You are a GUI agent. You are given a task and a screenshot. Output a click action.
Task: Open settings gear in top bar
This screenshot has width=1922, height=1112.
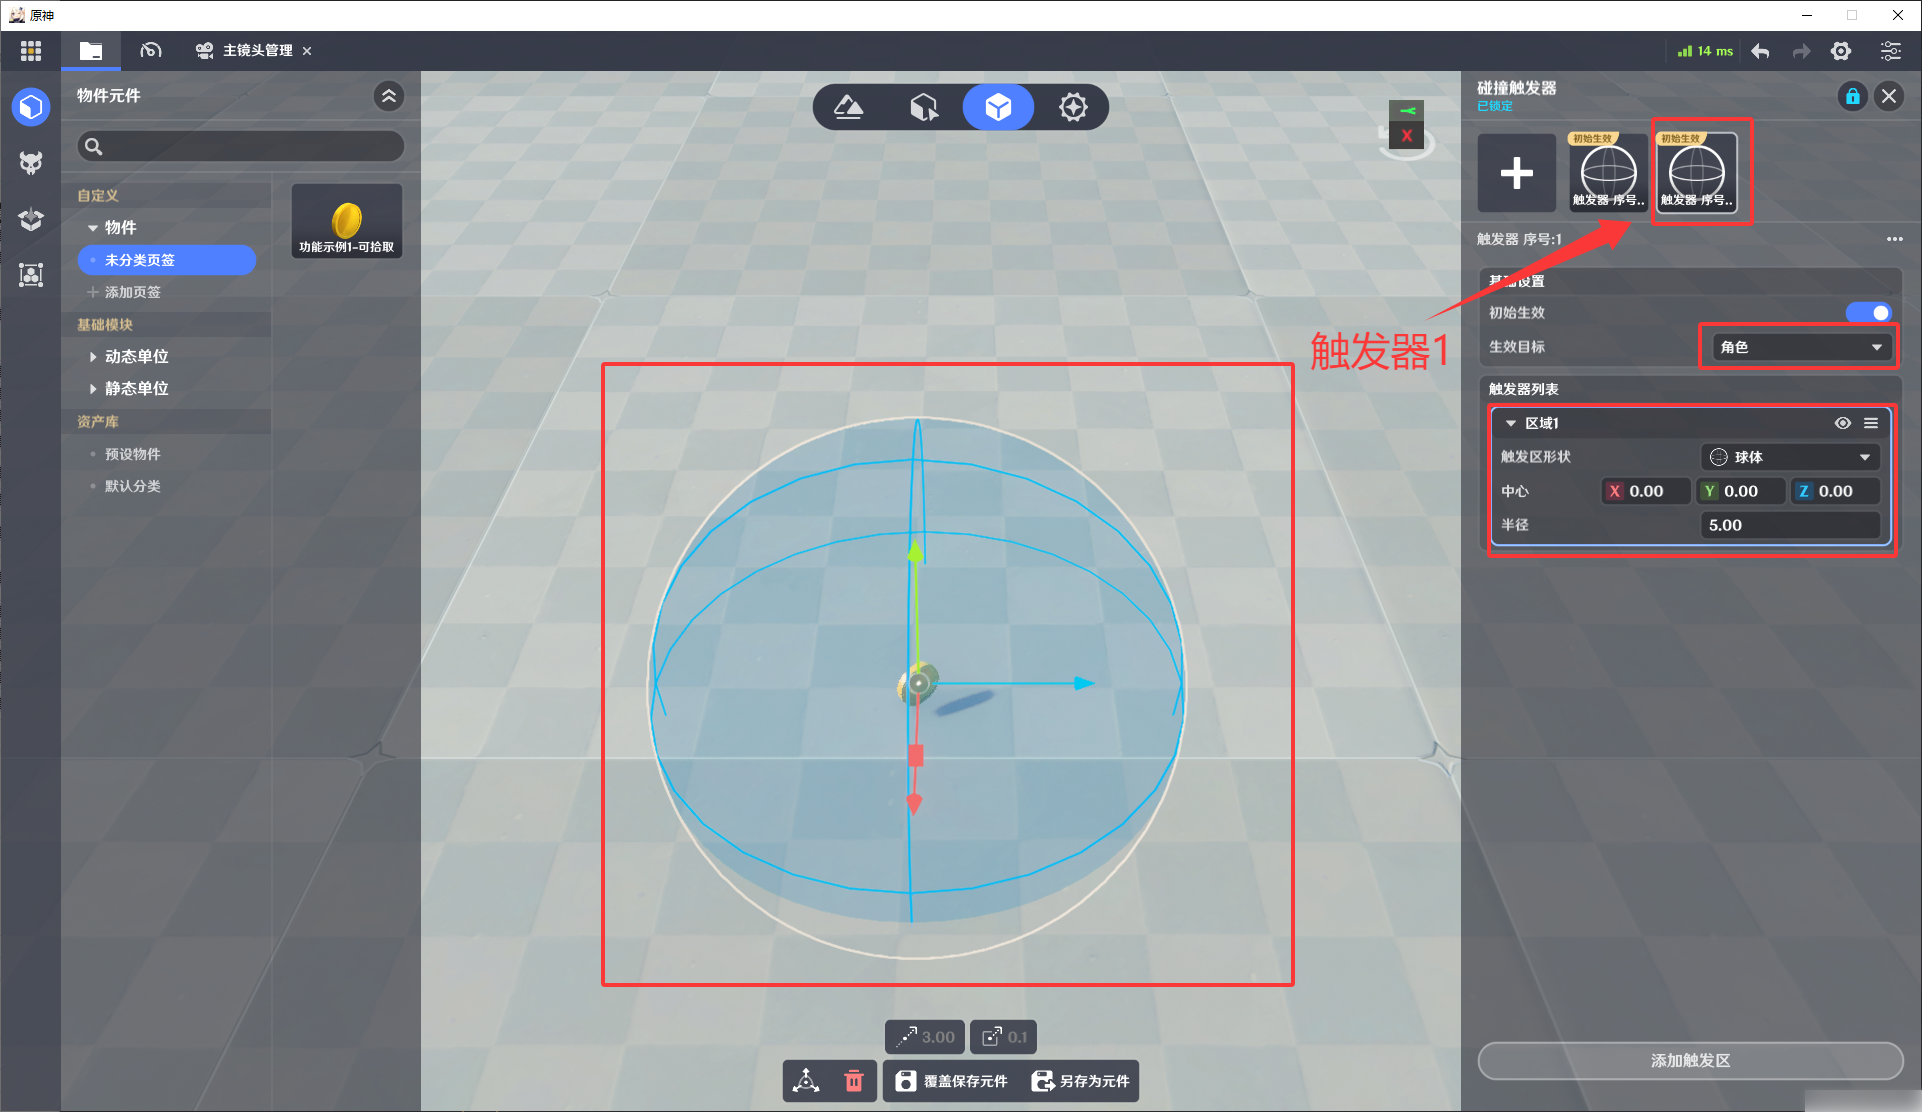1840,51
